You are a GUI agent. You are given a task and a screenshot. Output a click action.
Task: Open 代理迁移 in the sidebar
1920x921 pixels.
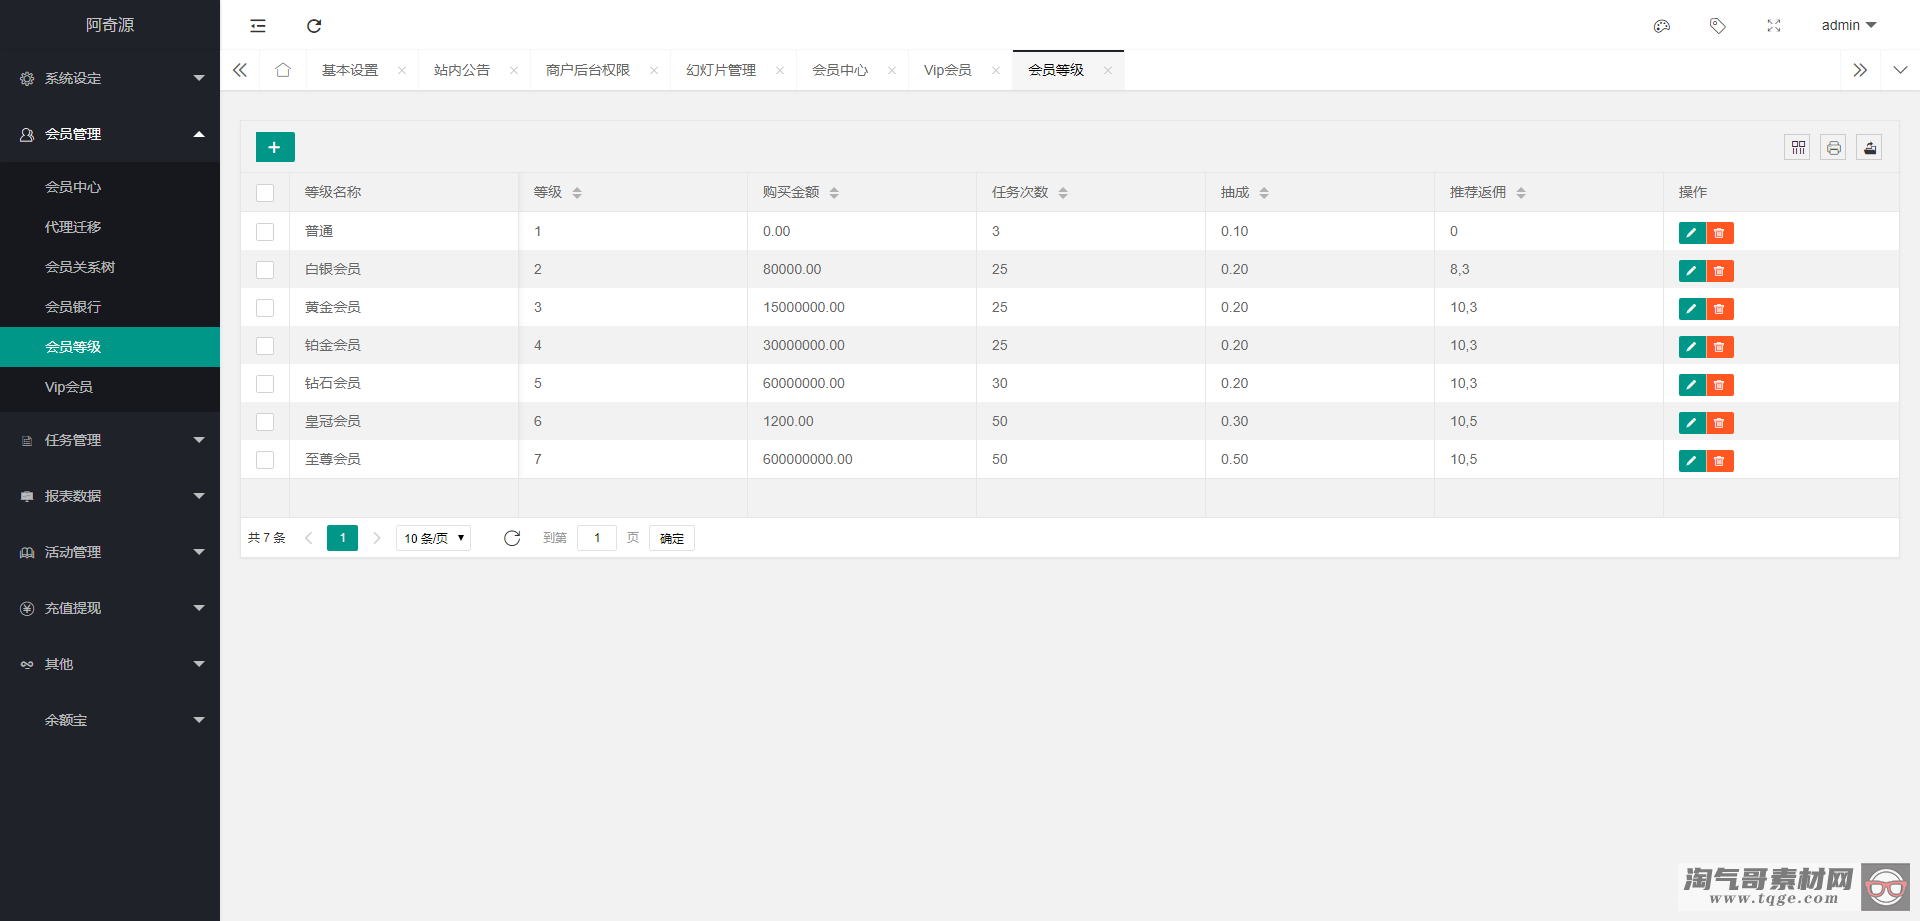point(110,227)
